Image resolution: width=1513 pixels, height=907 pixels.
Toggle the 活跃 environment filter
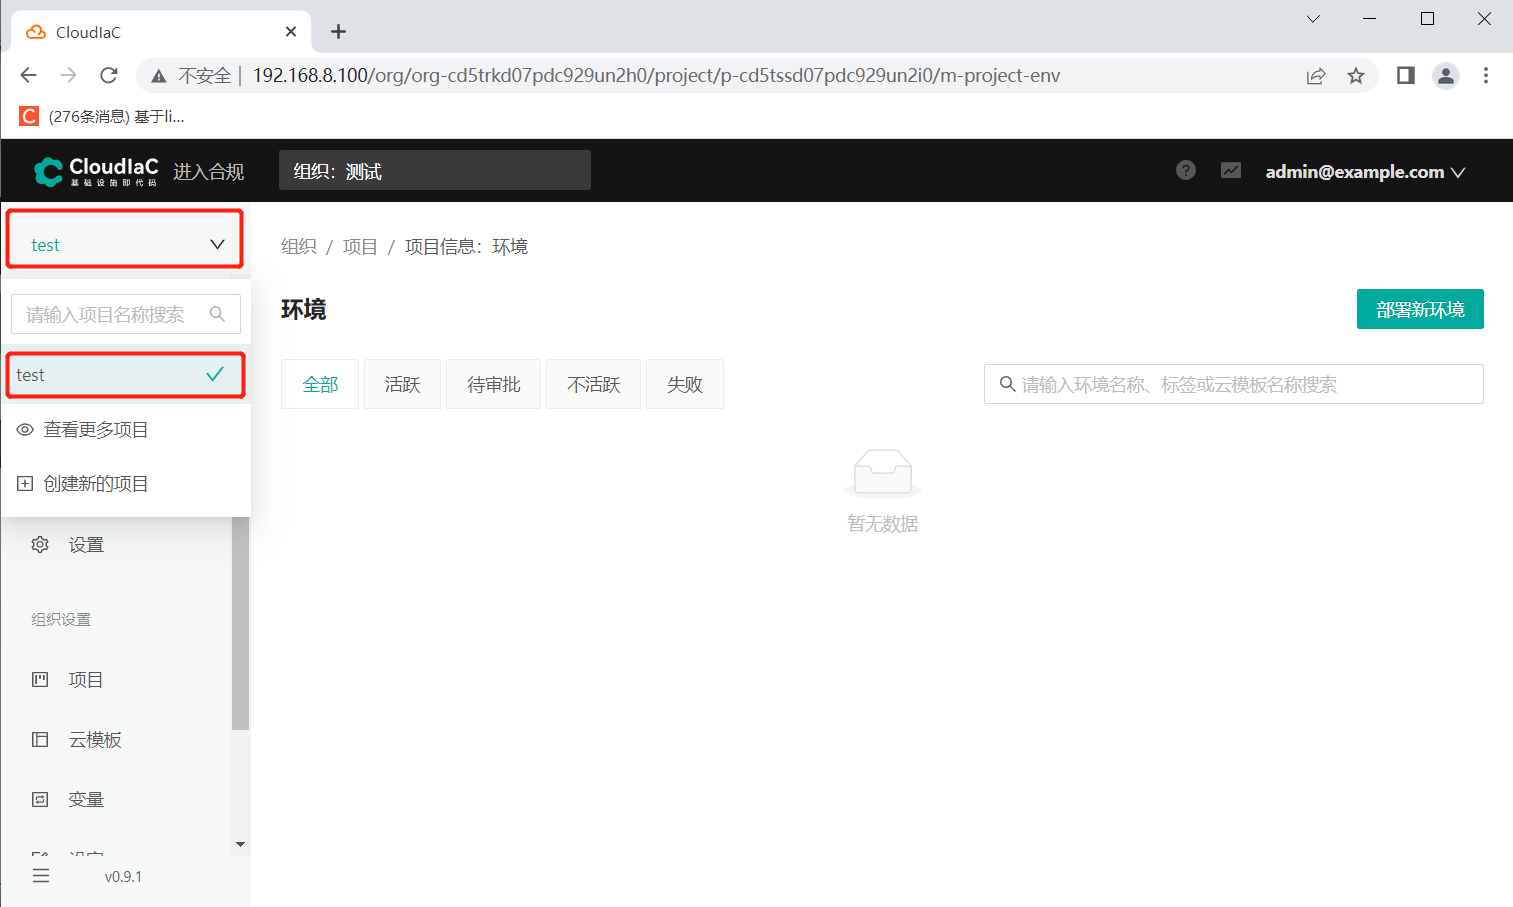click(x=401, y=384)
